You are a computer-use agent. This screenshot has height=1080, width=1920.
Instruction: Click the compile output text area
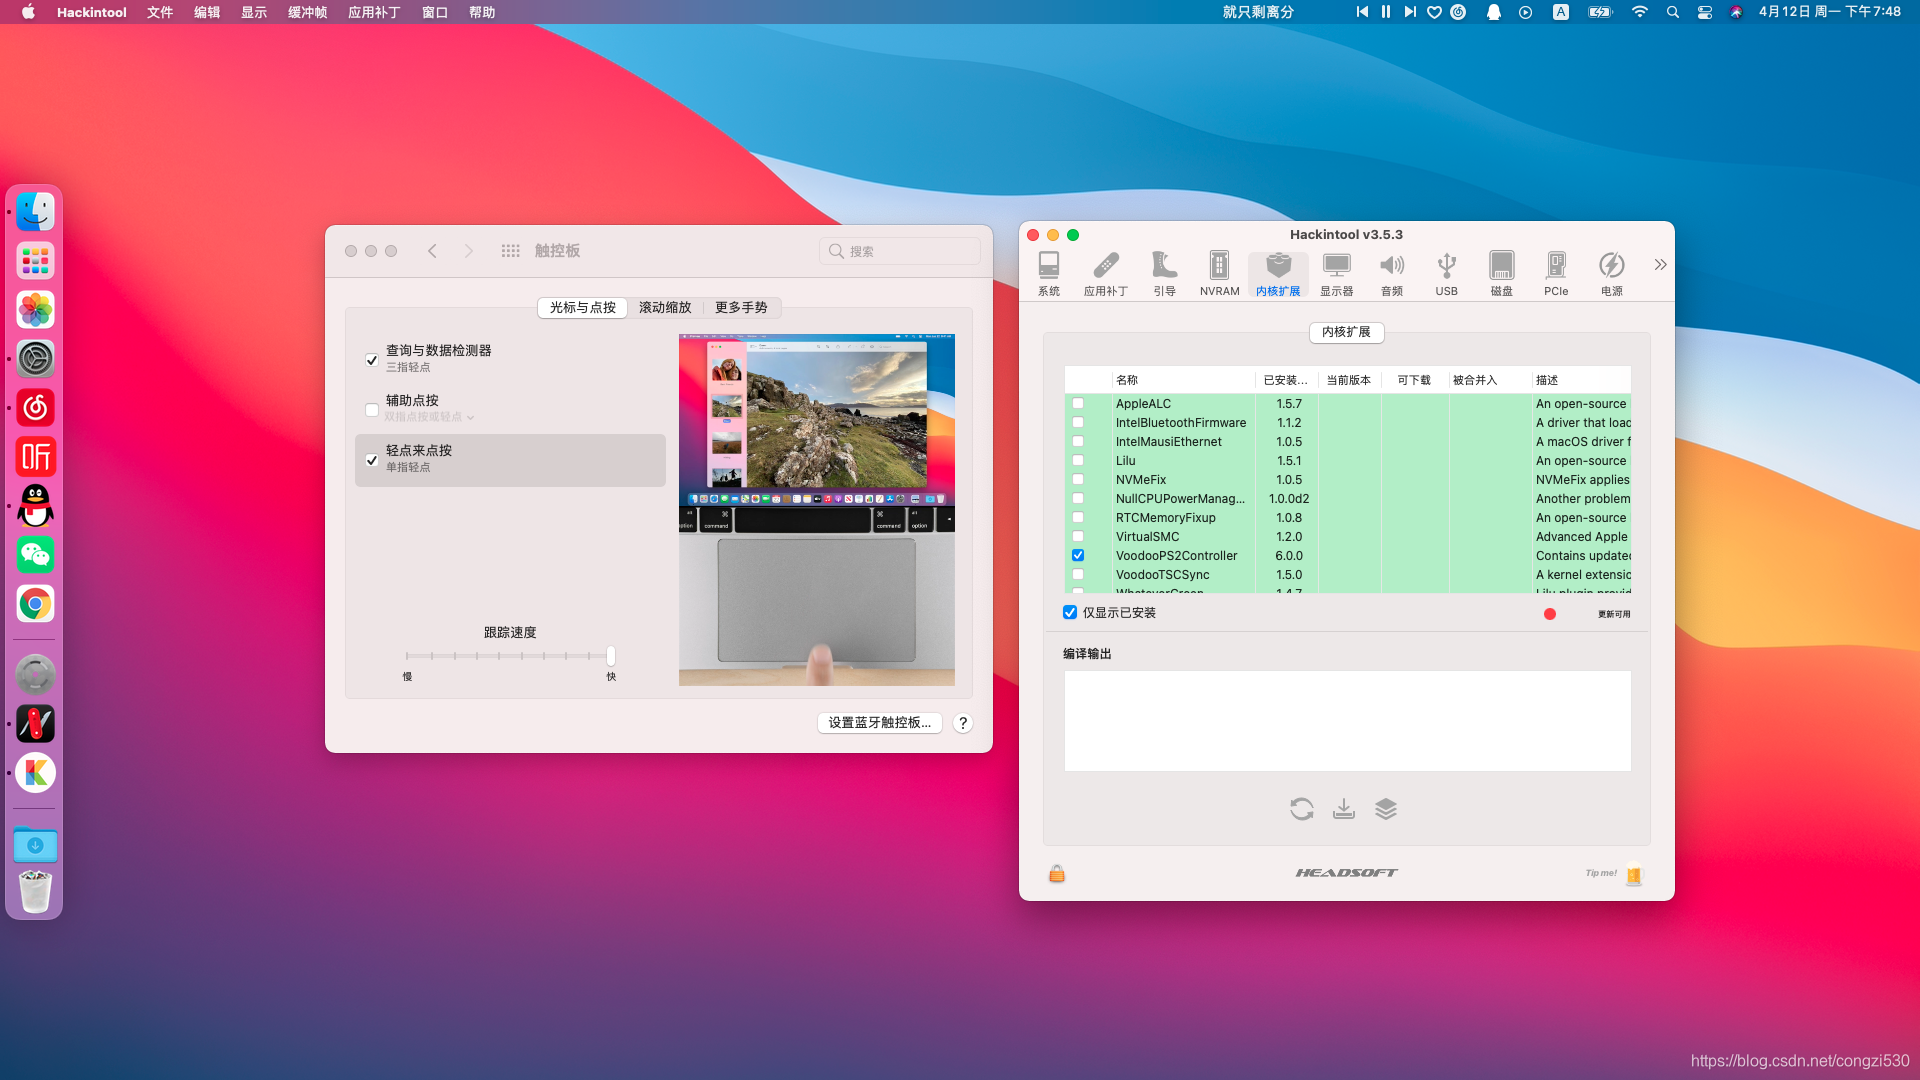(x=1347, y=721)
